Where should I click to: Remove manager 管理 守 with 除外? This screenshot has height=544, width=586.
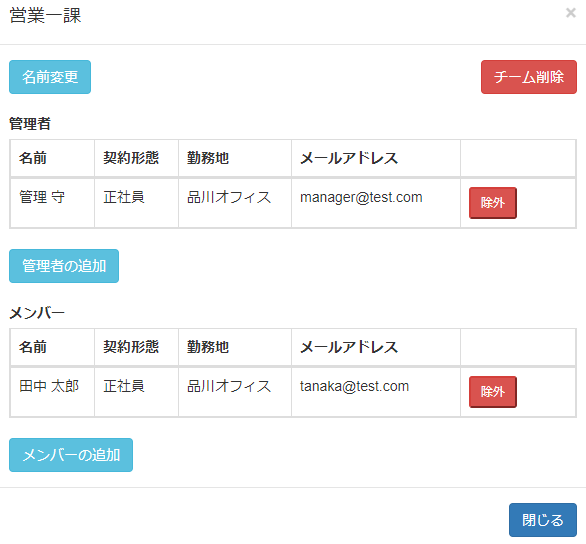pyautogui.click(x=493, y=203)
